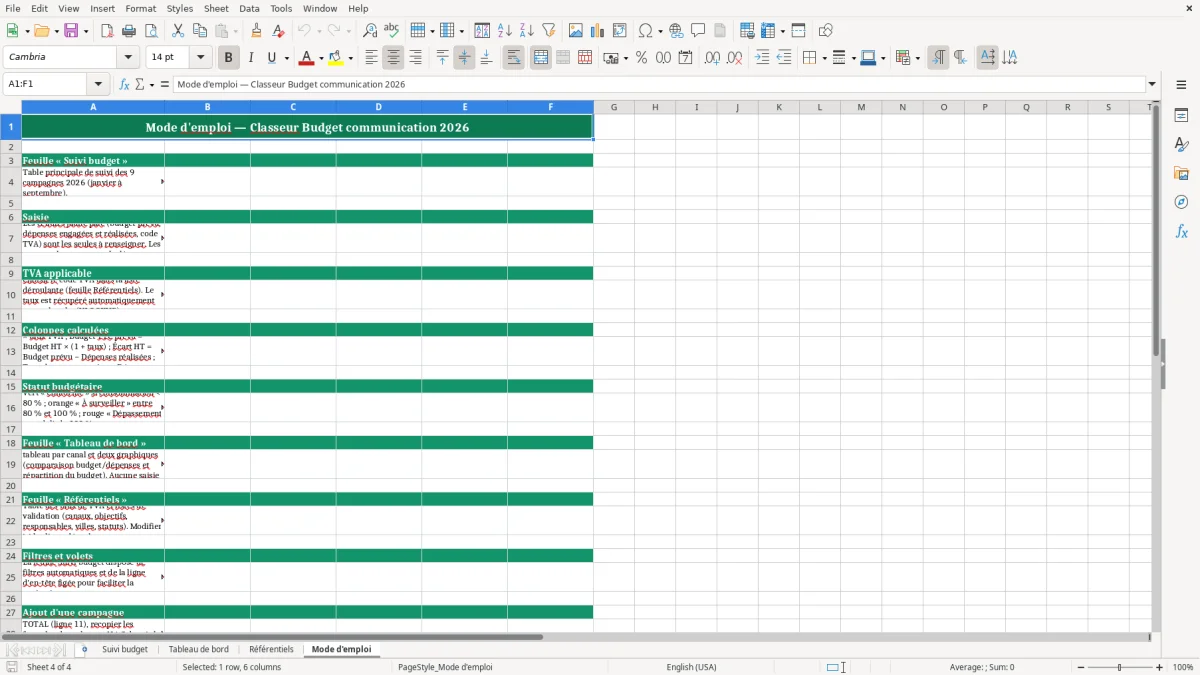Clone formatting with the paintbrush

257,31
